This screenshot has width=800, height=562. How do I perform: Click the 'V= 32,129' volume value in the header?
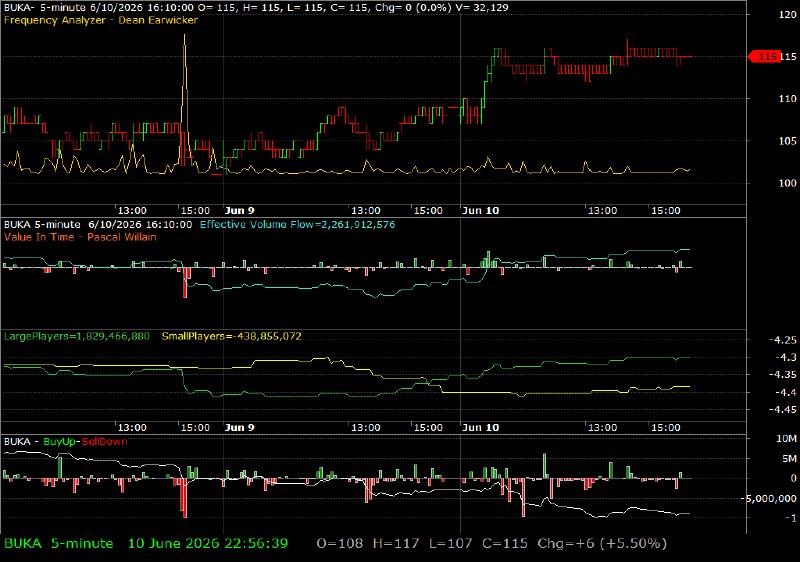click(x=482, y=8)
